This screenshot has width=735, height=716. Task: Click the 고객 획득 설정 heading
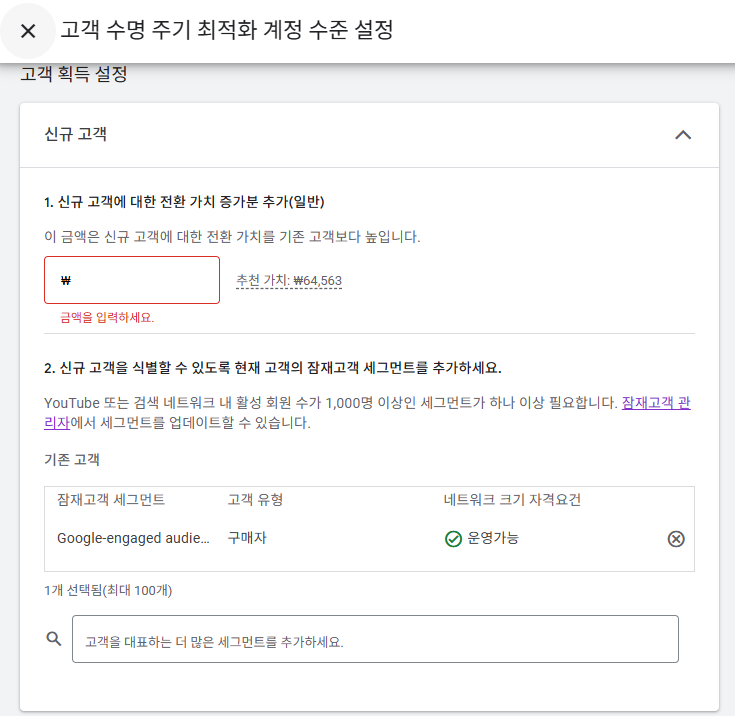tap(74, 74)
